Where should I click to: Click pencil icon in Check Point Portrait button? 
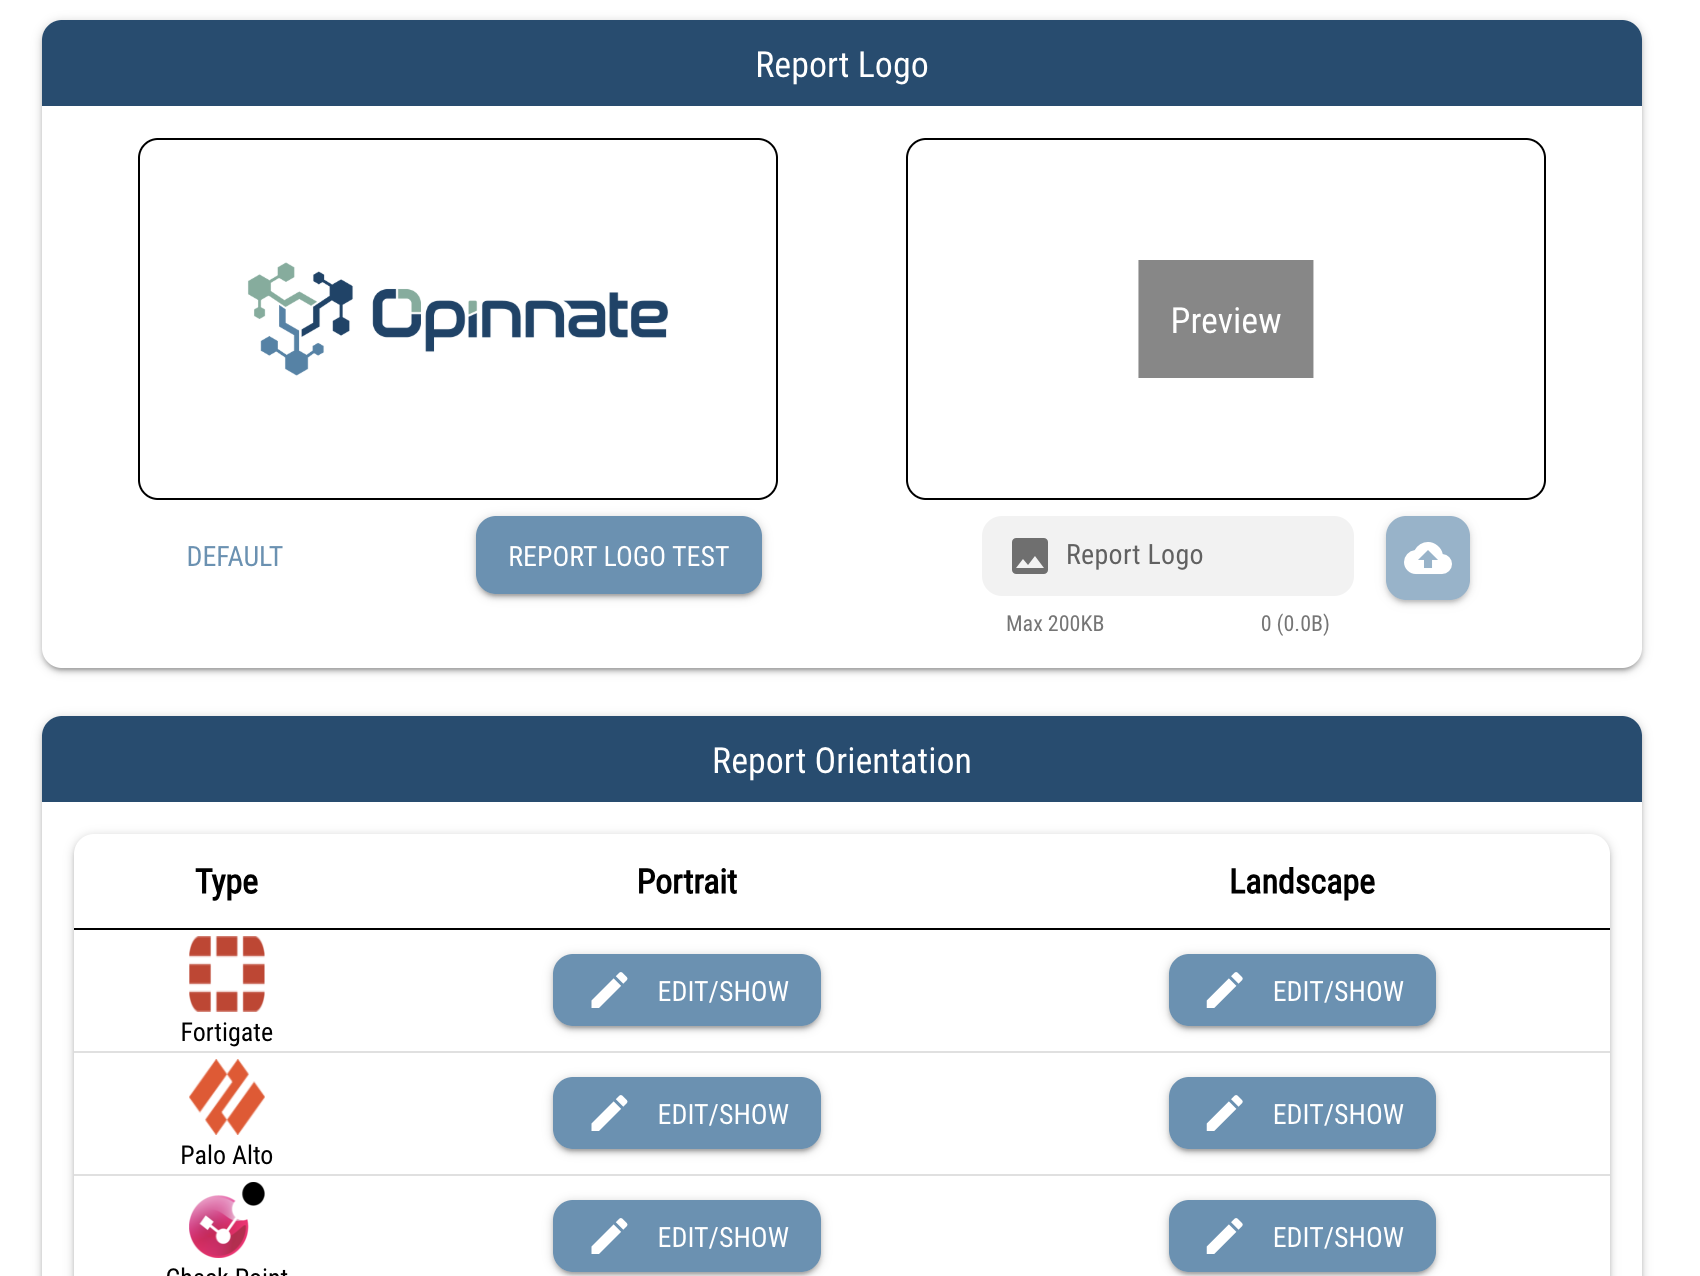609,1236
